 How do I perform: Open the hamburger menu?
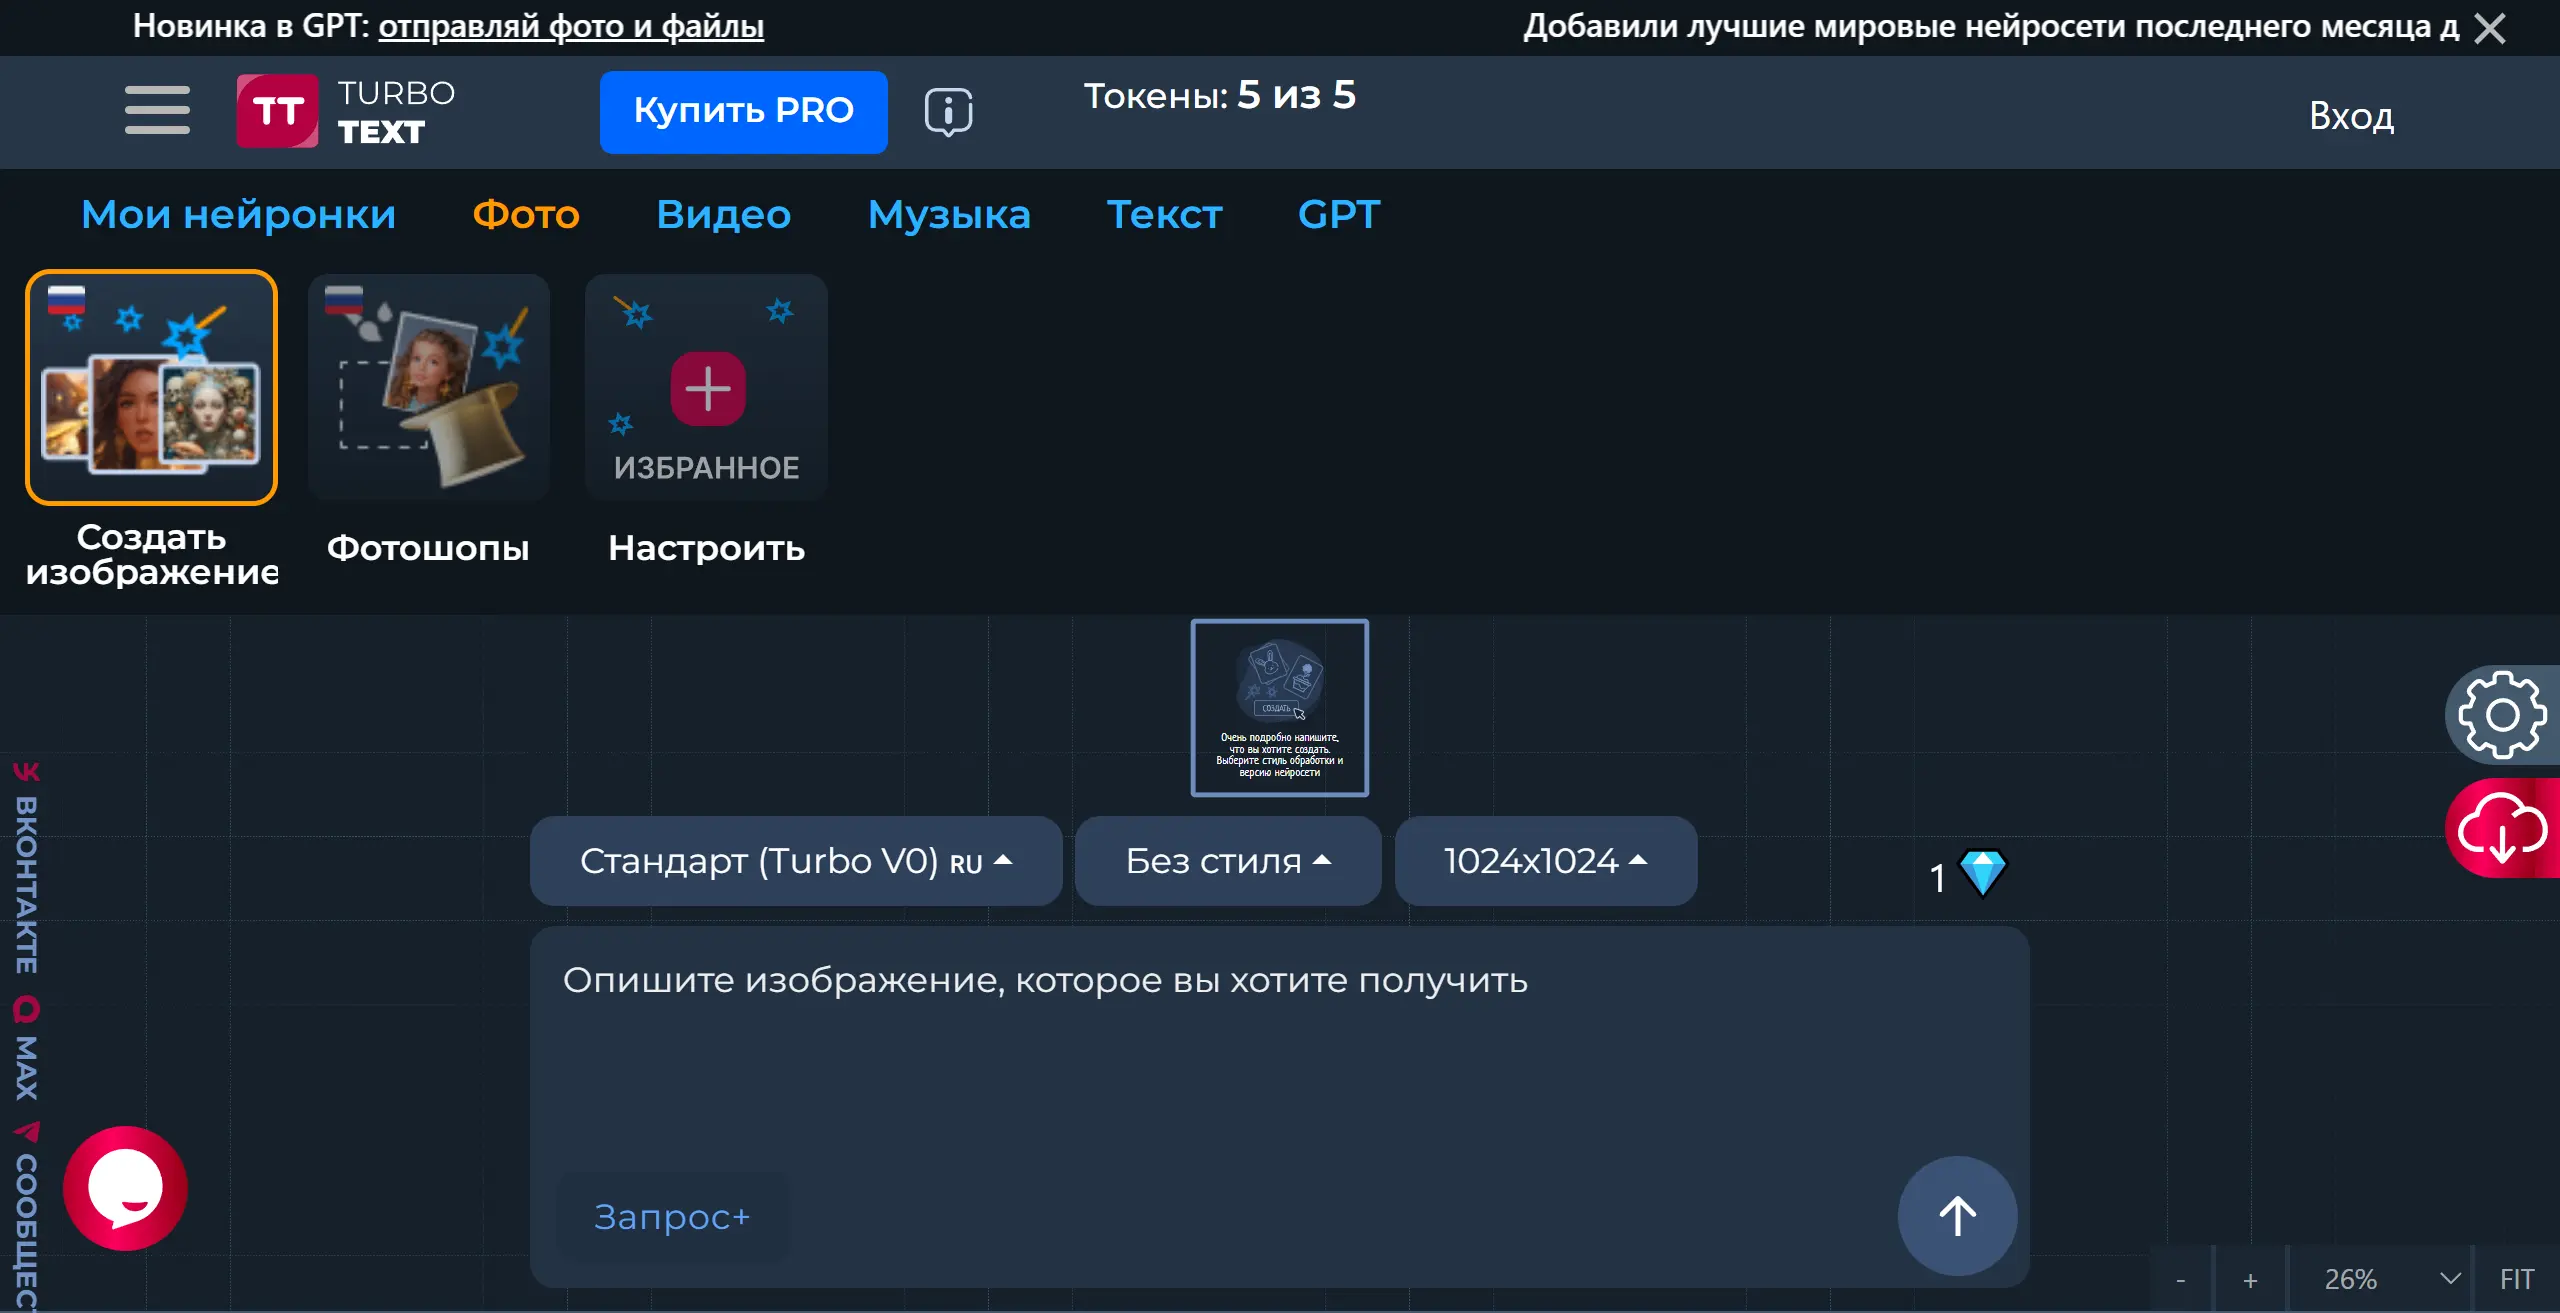pyautogui.click(x=157, y=110)
